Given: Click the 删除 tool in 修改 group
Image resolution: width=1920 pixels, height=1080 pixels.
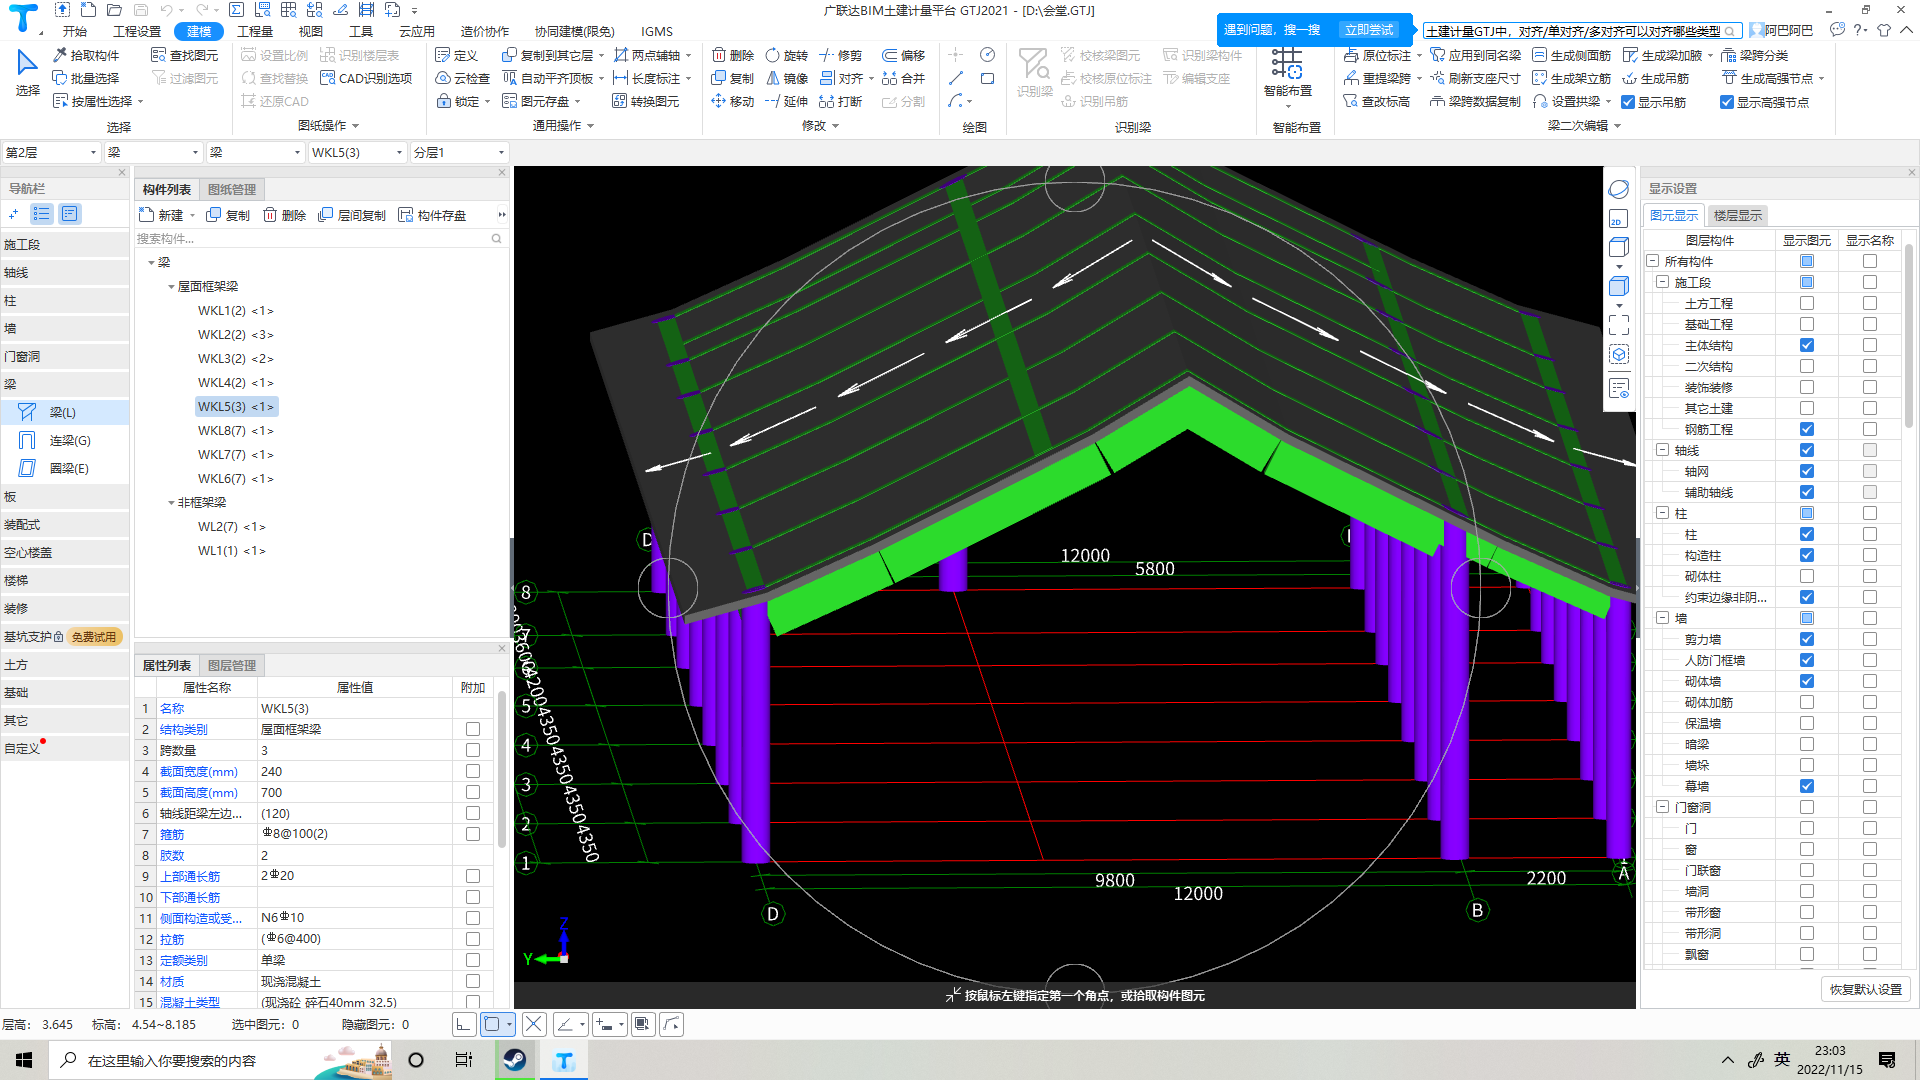Looking at the screenshot, I should pyautogui.click(x=732, y=55).
